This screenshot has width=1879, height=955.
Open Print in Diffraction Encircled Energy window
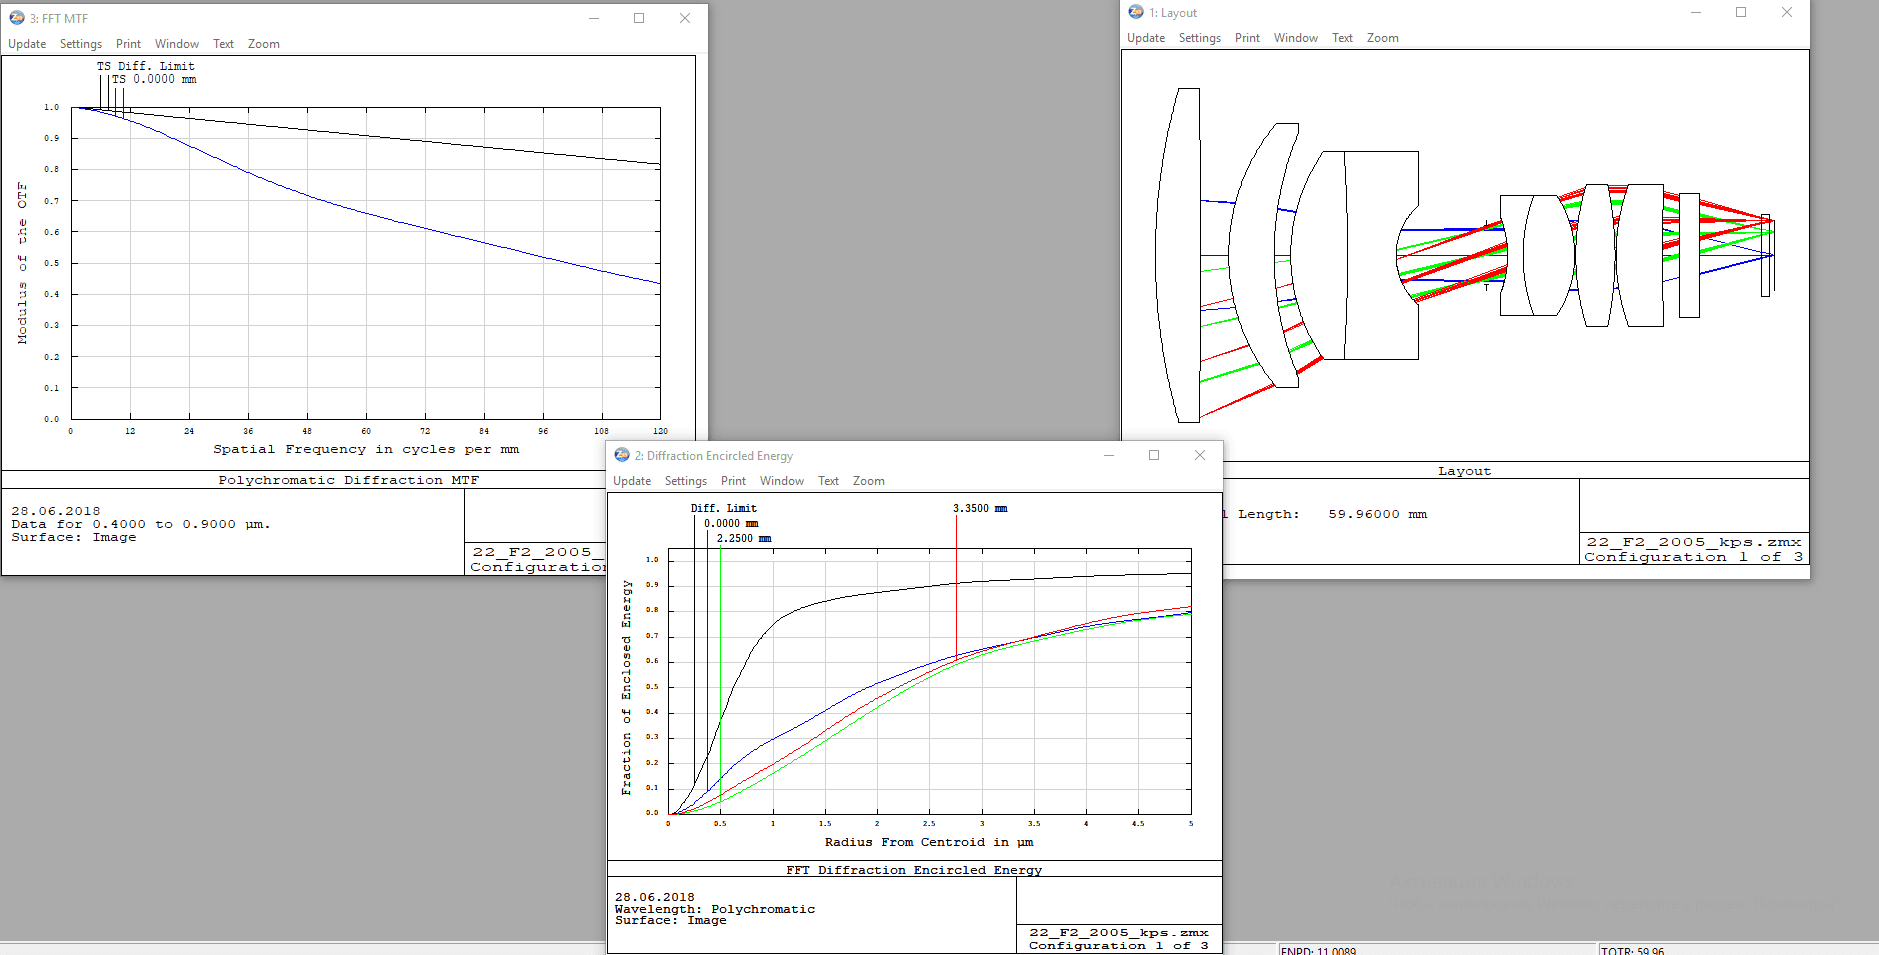(x=733, y=481)
